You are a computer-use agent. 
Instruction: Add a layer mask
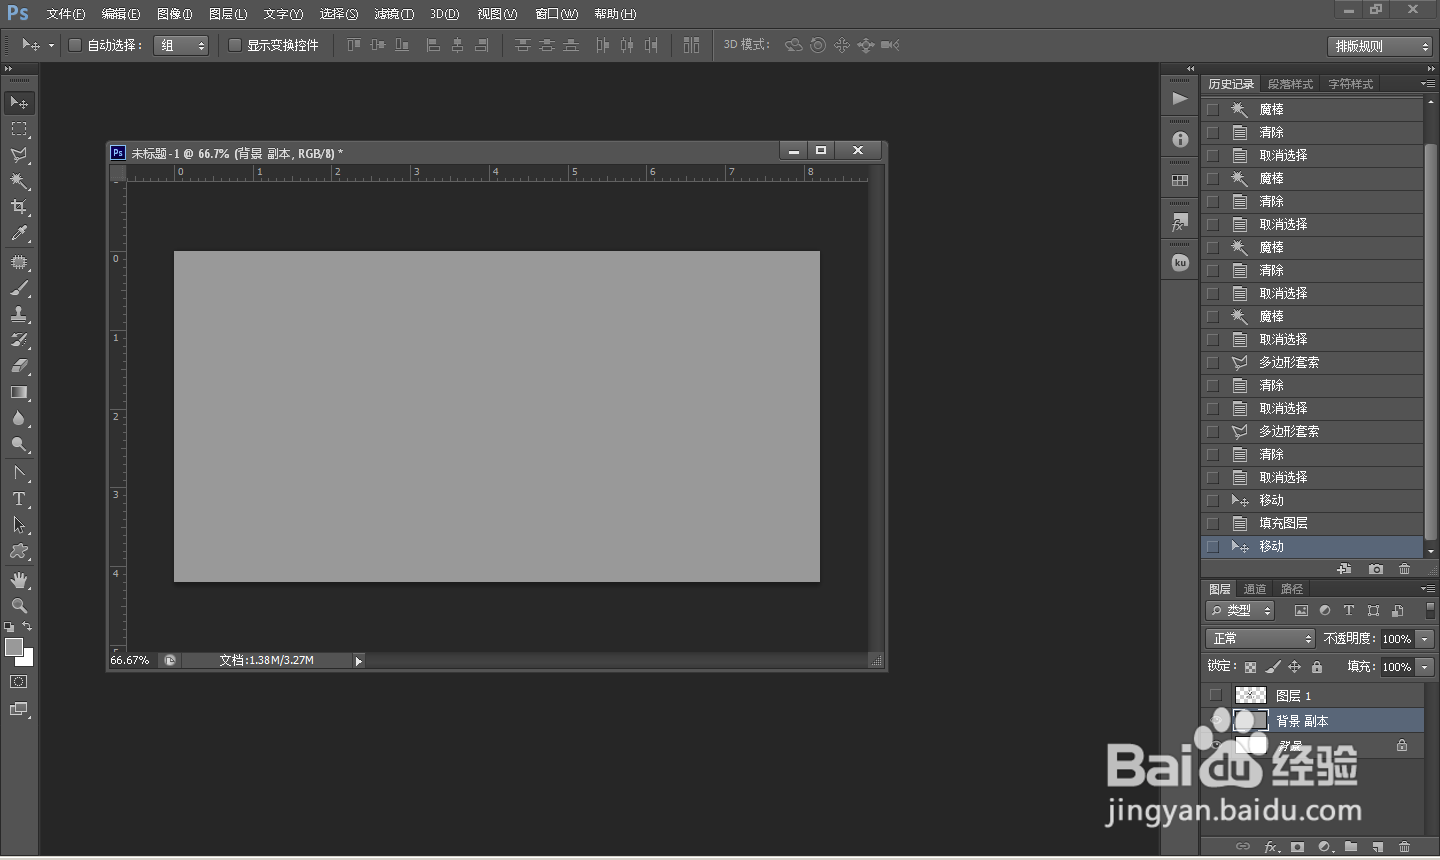1297,847
